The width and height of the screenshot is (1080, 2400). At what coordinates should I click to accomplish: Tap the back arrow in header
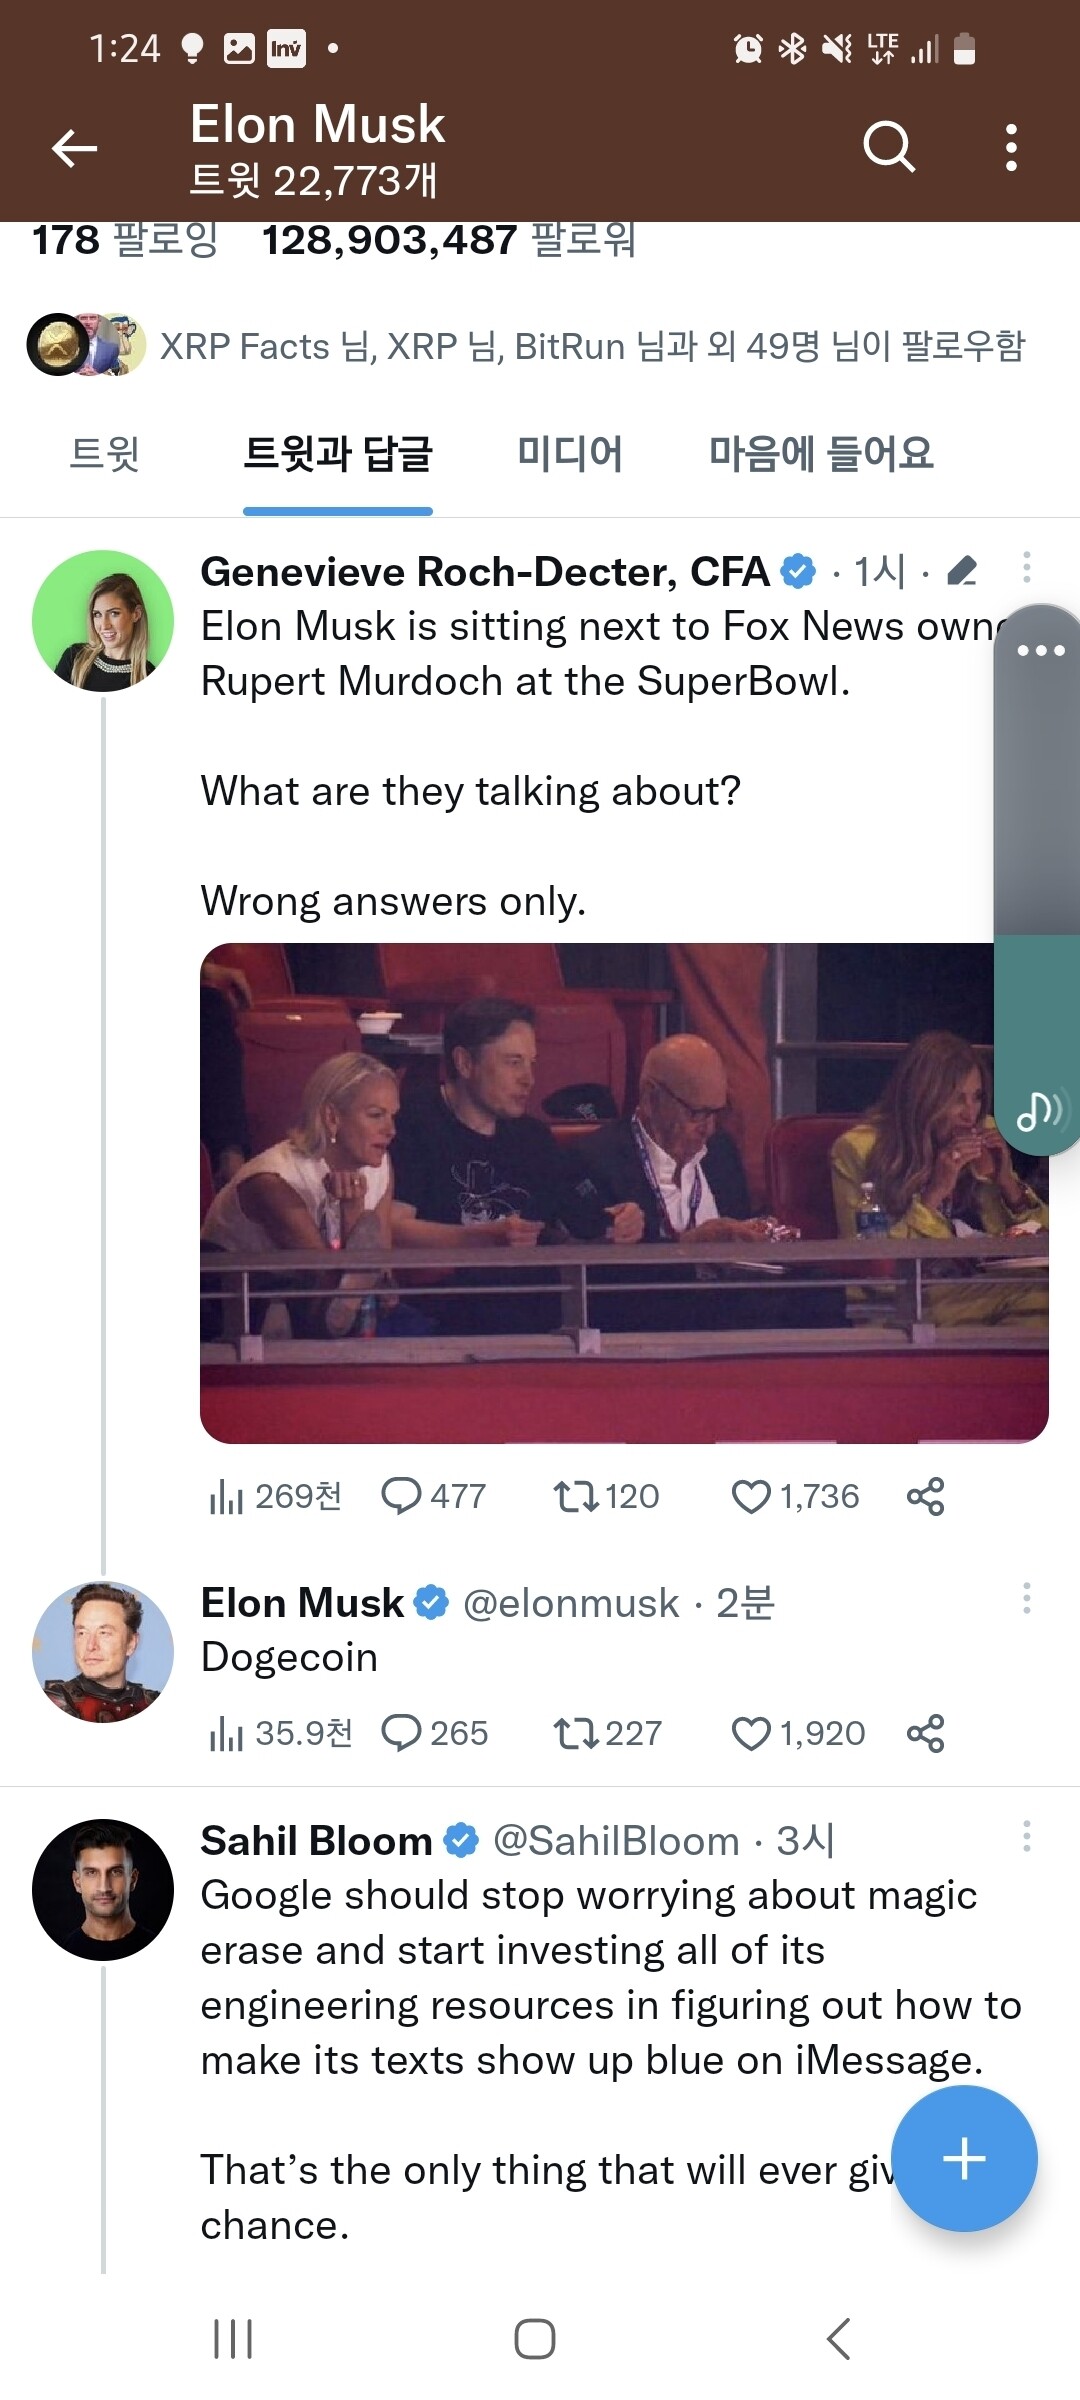click(75, 149)
